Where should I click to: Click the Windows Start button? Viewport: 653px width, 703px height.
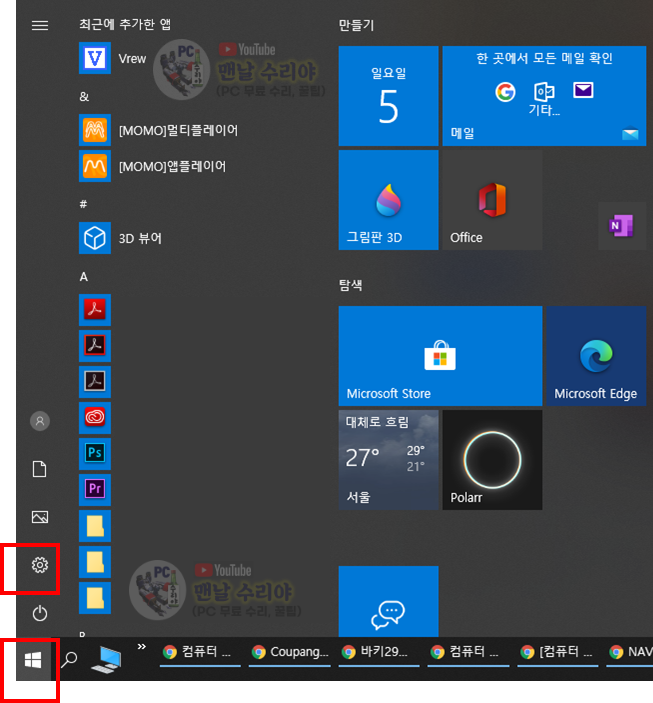click(33, 660)
